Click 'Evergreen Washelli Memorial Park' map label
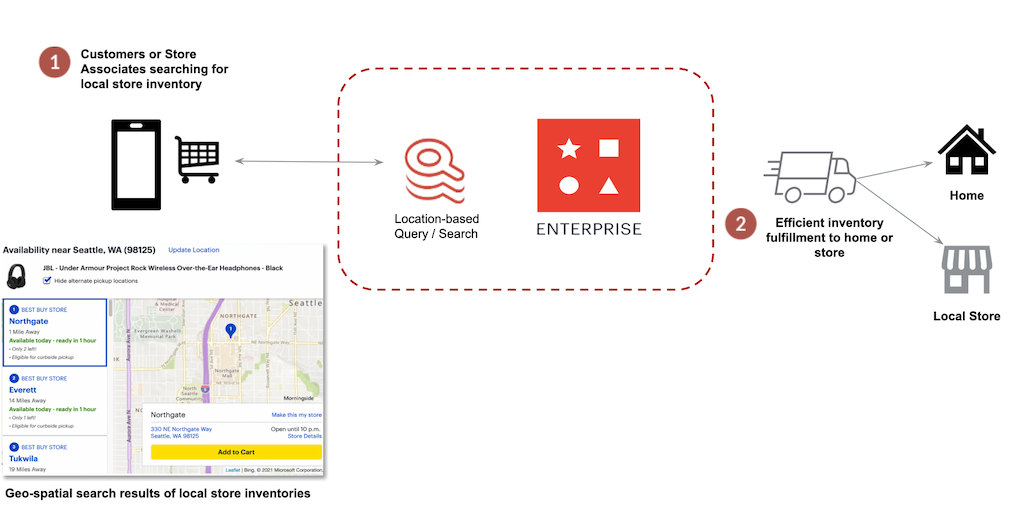The height and width of the screenshot is (520, 1024). click(x=158, y=334)
